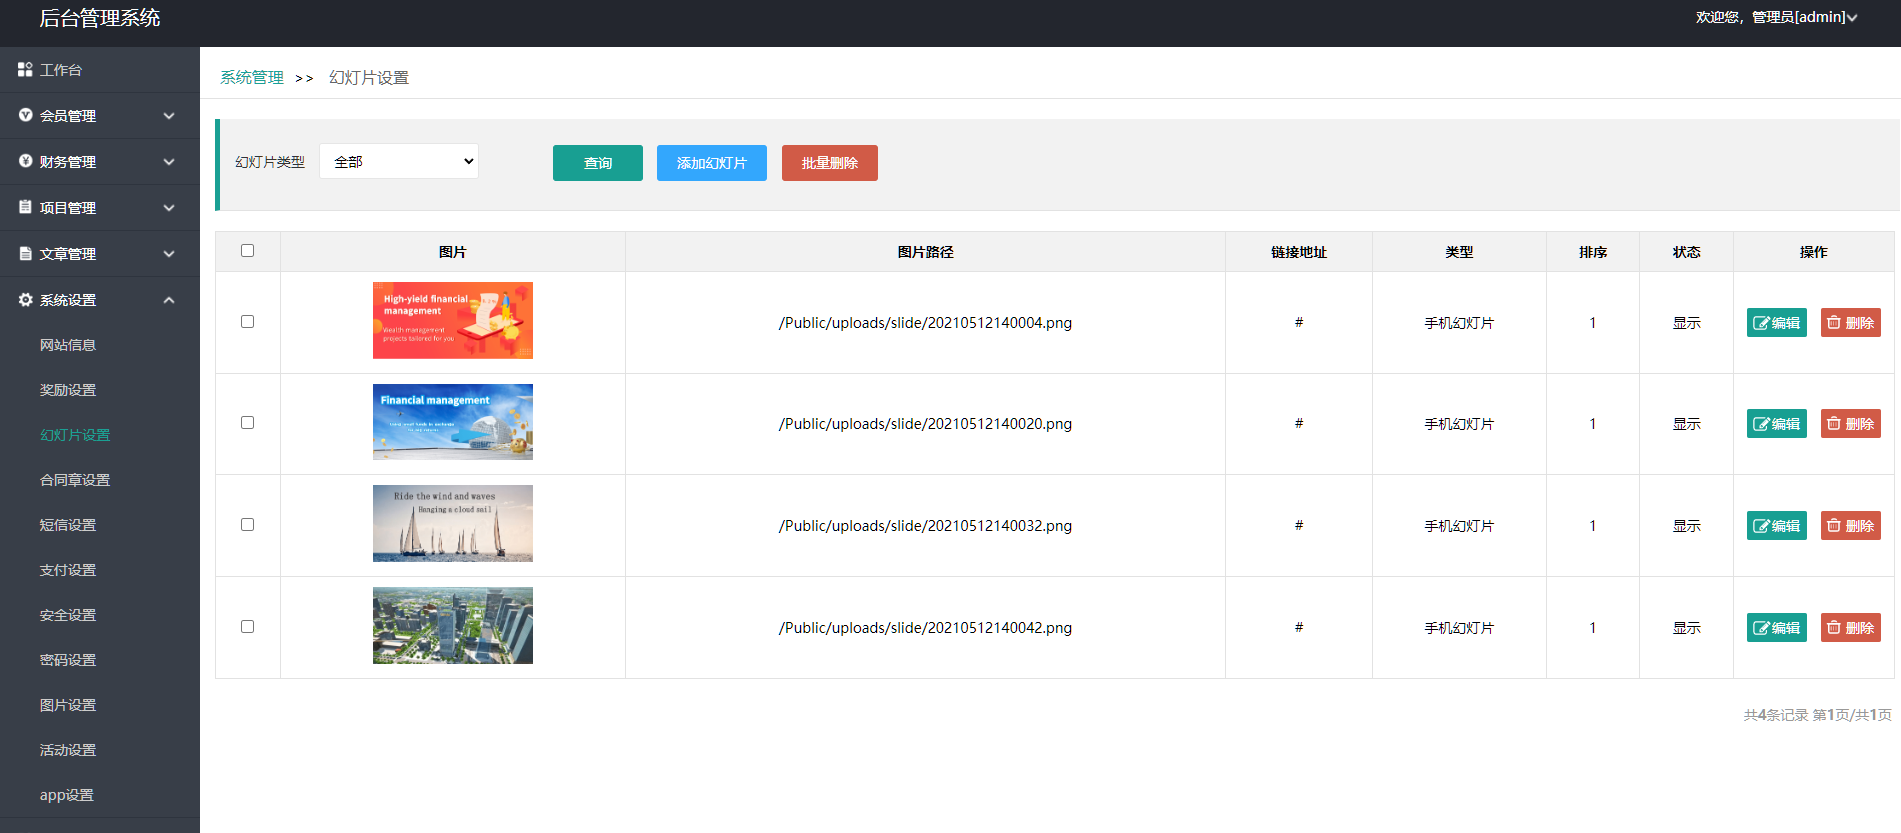This screenshot has height=833, width=1901.
Task: Click the city skyline slide thumbnail
Action: 452,626
